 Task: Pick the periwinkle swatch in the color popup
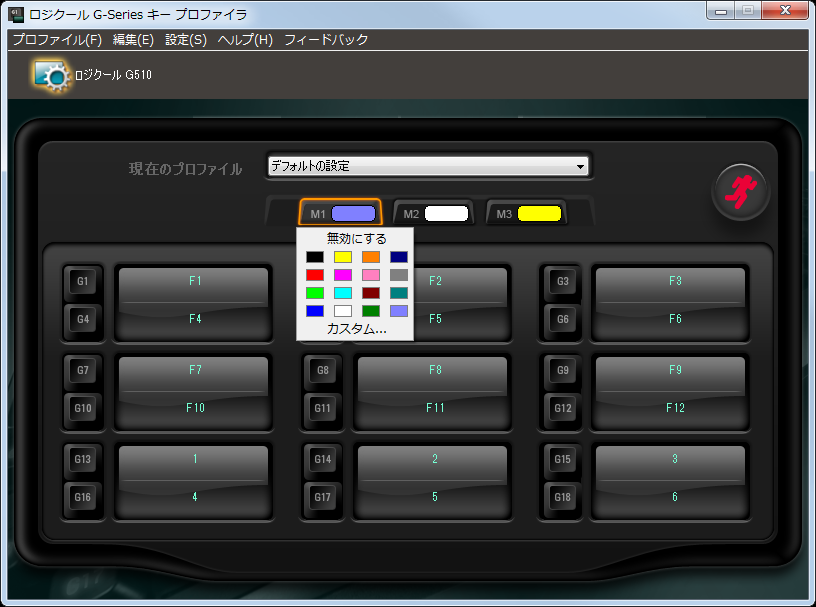(x=399, y=311)
